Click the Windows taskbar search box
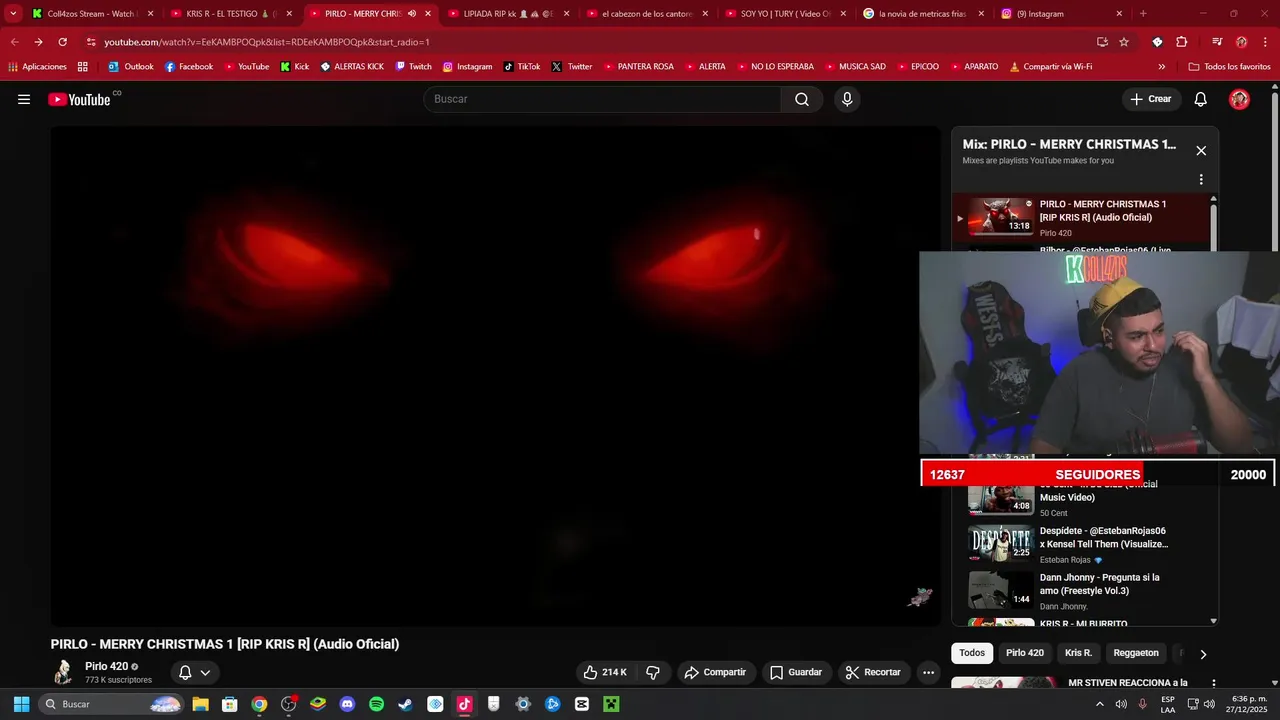The image size is (1280, 720). [111, 704]
